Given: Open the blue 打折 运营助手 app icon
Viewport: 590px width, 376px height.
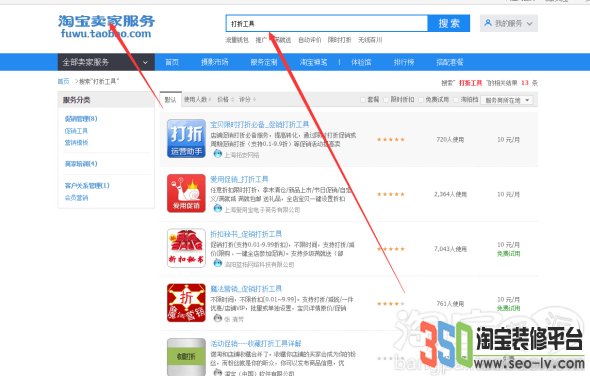Looking at the screenshot, I should [x=186, y=139].
